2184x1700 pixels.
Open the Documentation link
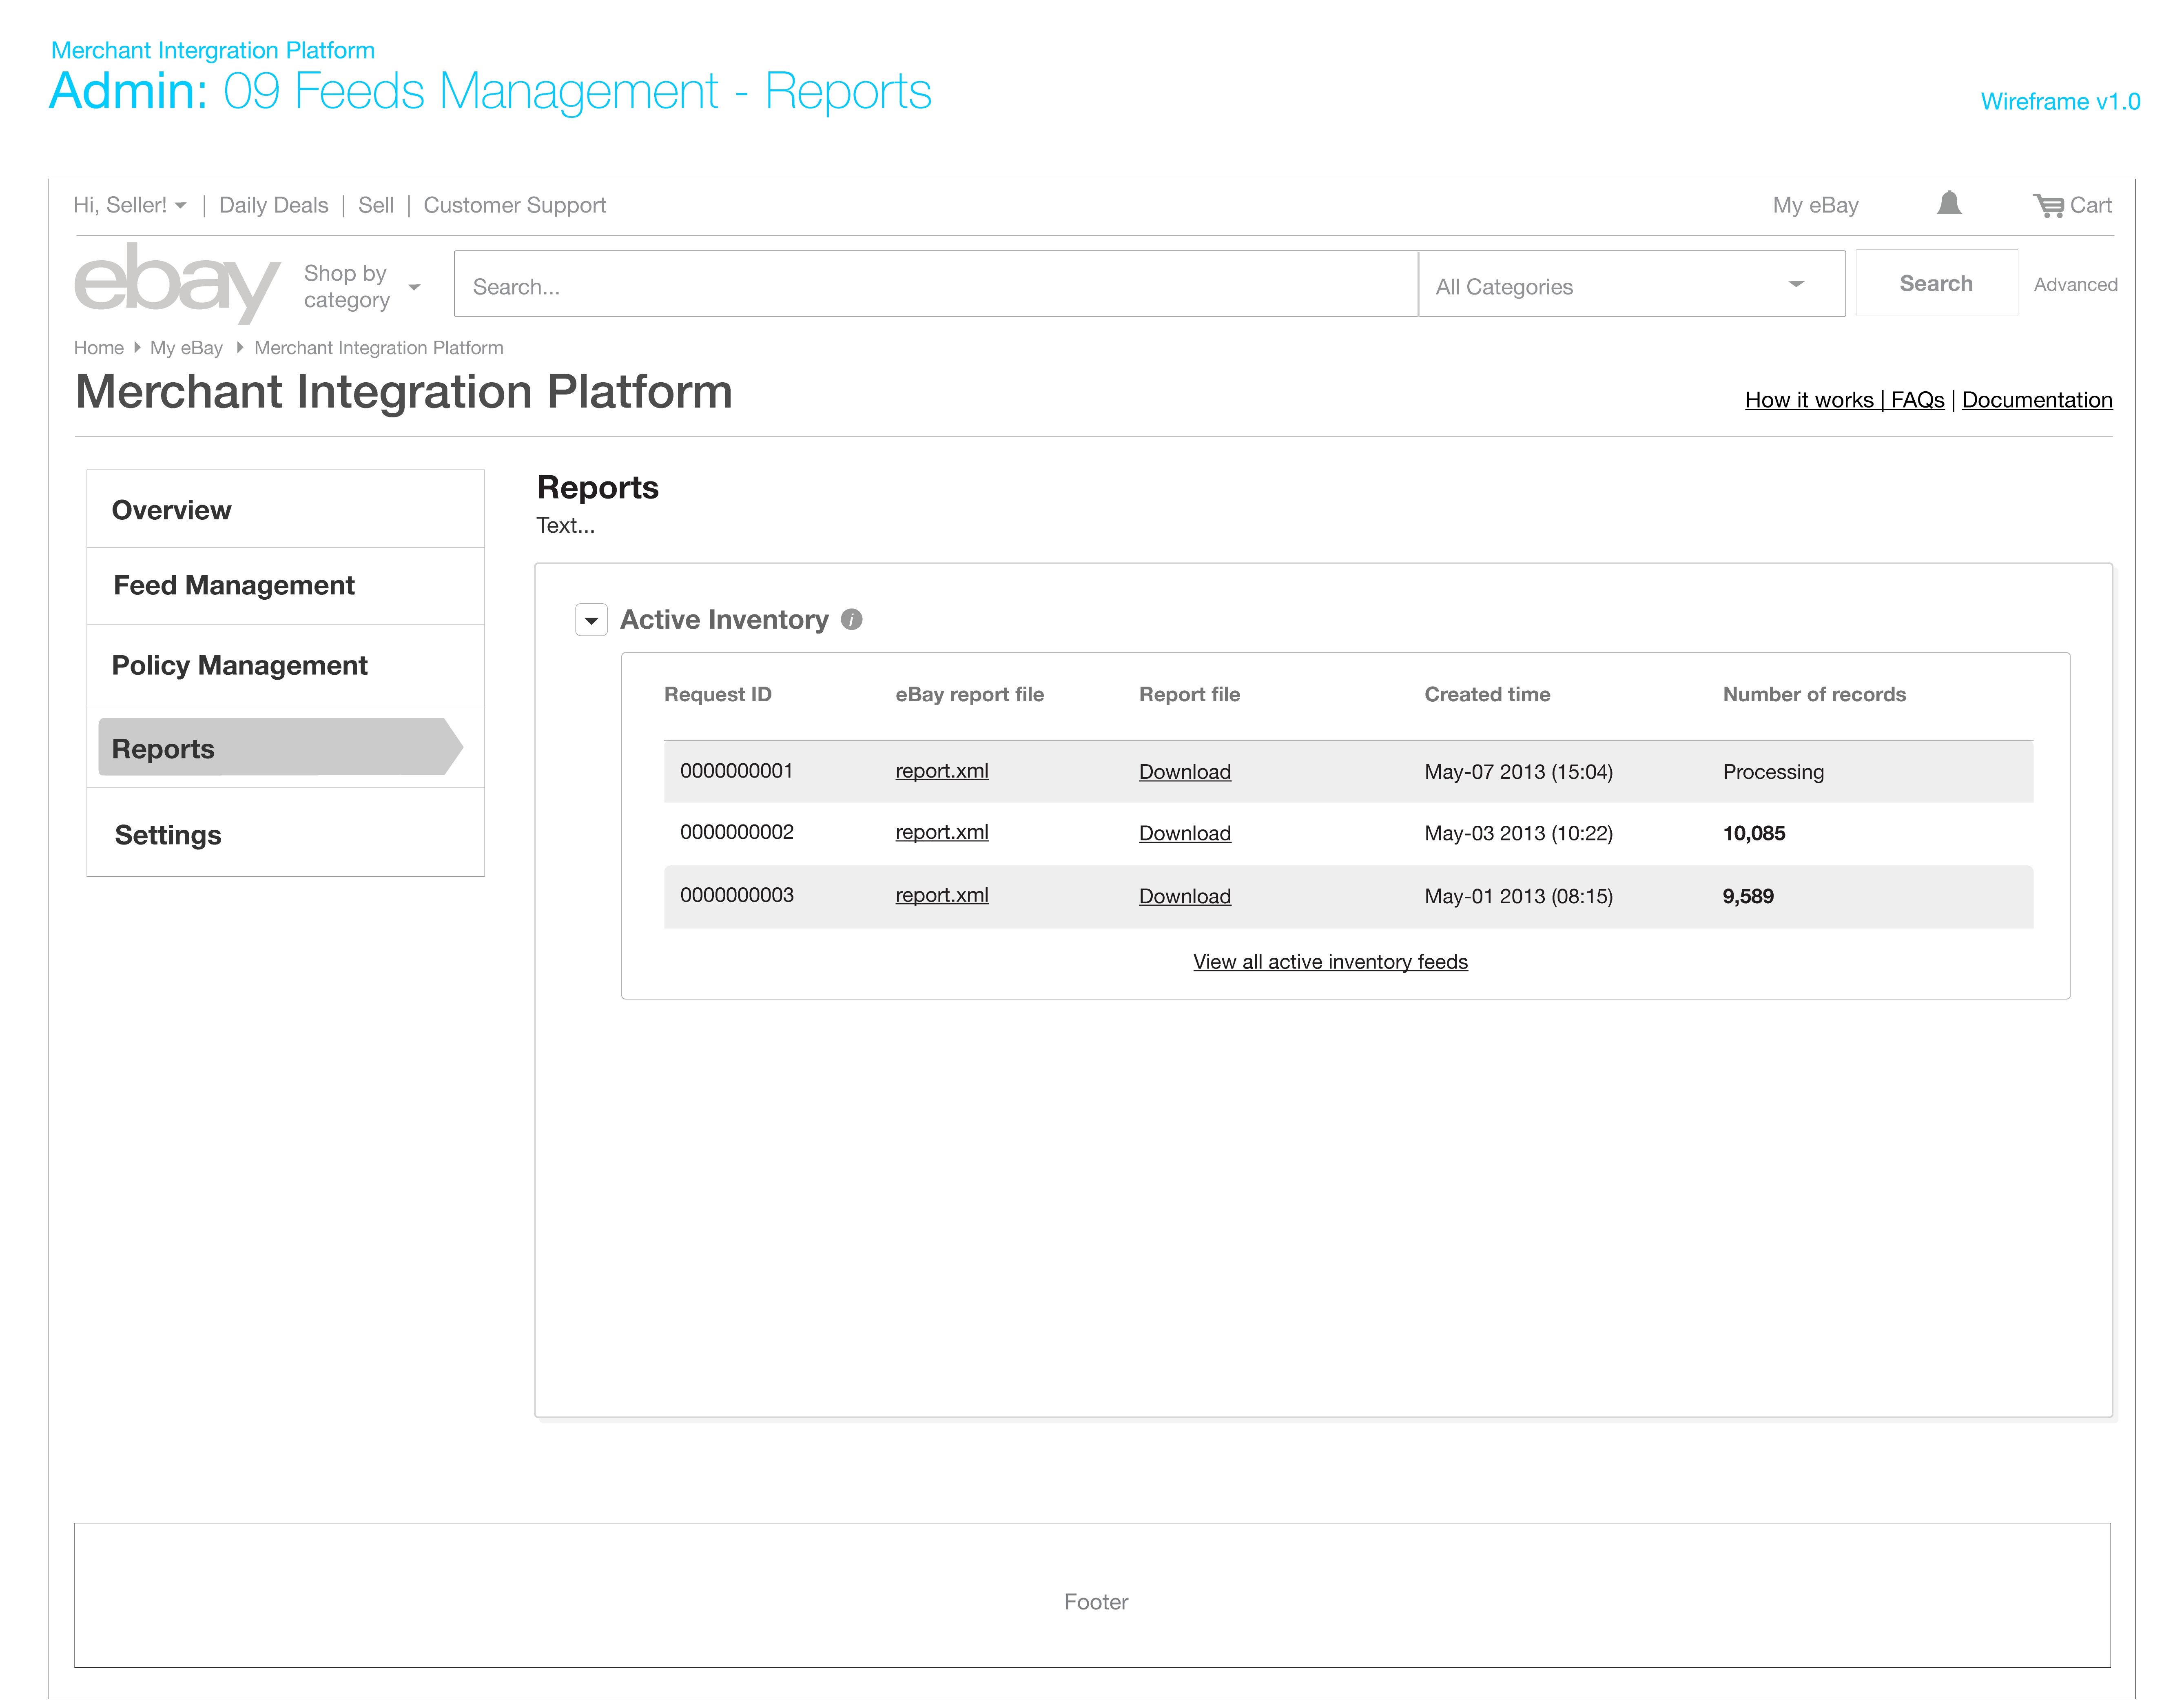coord(2037,400)
